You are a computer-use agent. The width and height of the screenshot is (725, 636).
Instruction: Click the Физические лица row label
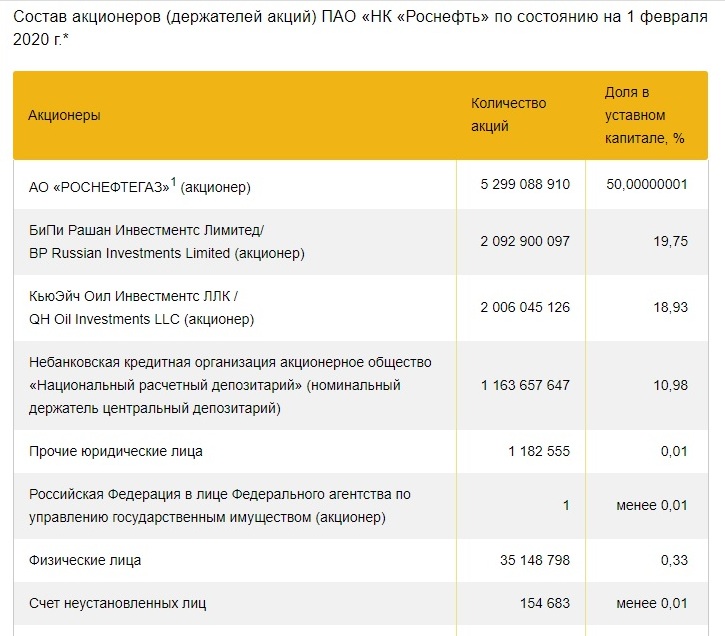85,560
